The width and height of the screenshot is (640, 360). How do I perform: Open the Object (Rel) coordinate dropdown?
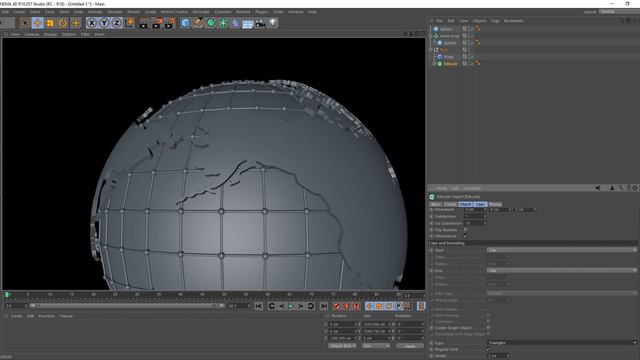[342, 346]
